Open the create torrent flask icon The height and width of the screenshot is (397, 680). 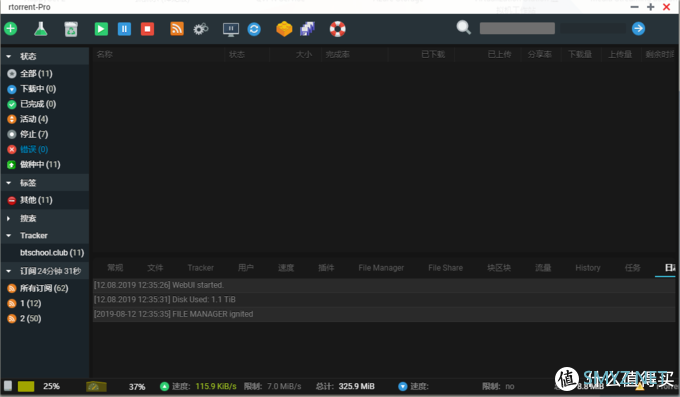(40, 29)
